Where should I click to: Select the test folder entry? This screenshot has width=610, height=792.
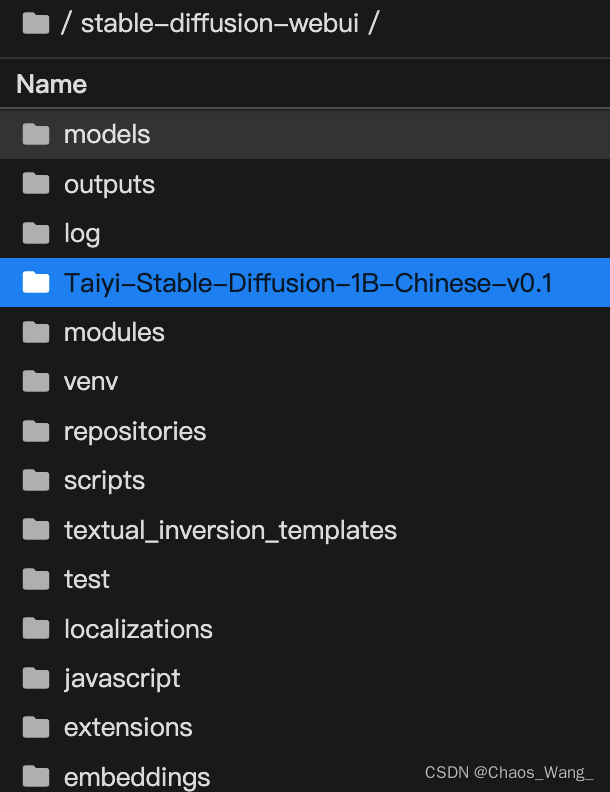(x=305, y=580)
